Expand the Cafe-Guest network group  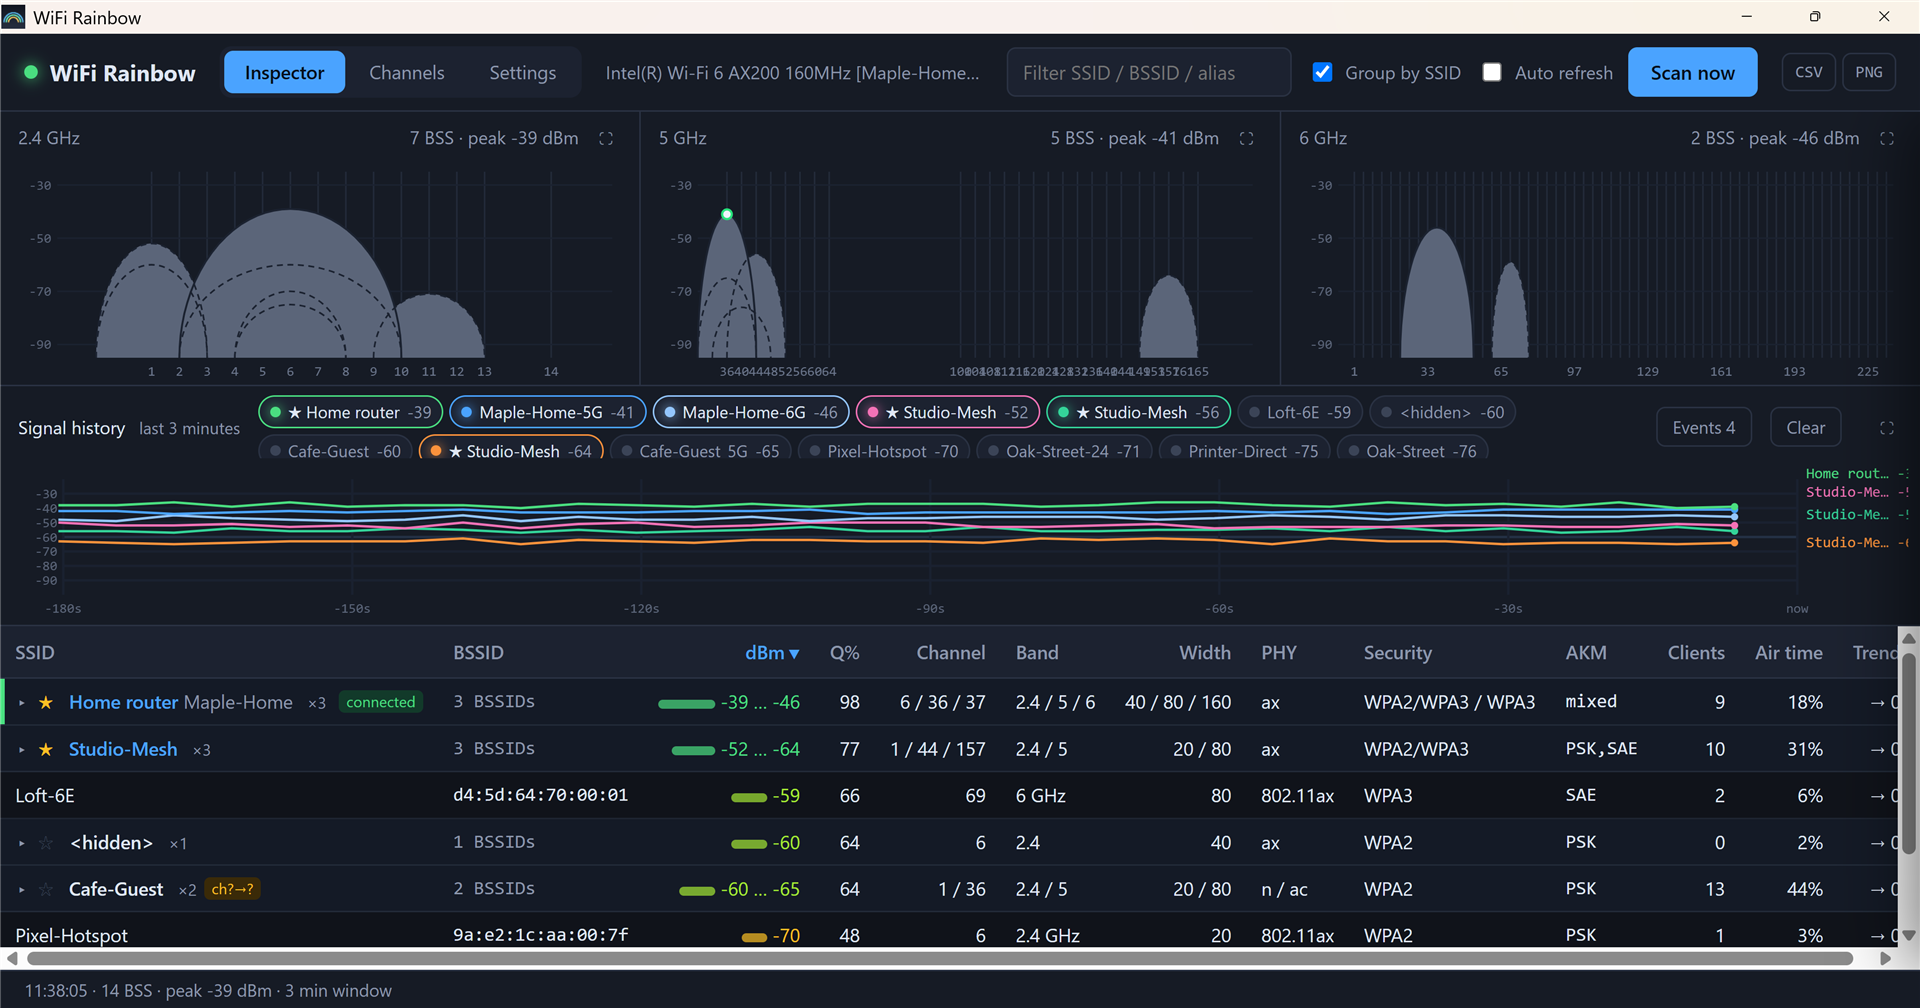(22, 890)
